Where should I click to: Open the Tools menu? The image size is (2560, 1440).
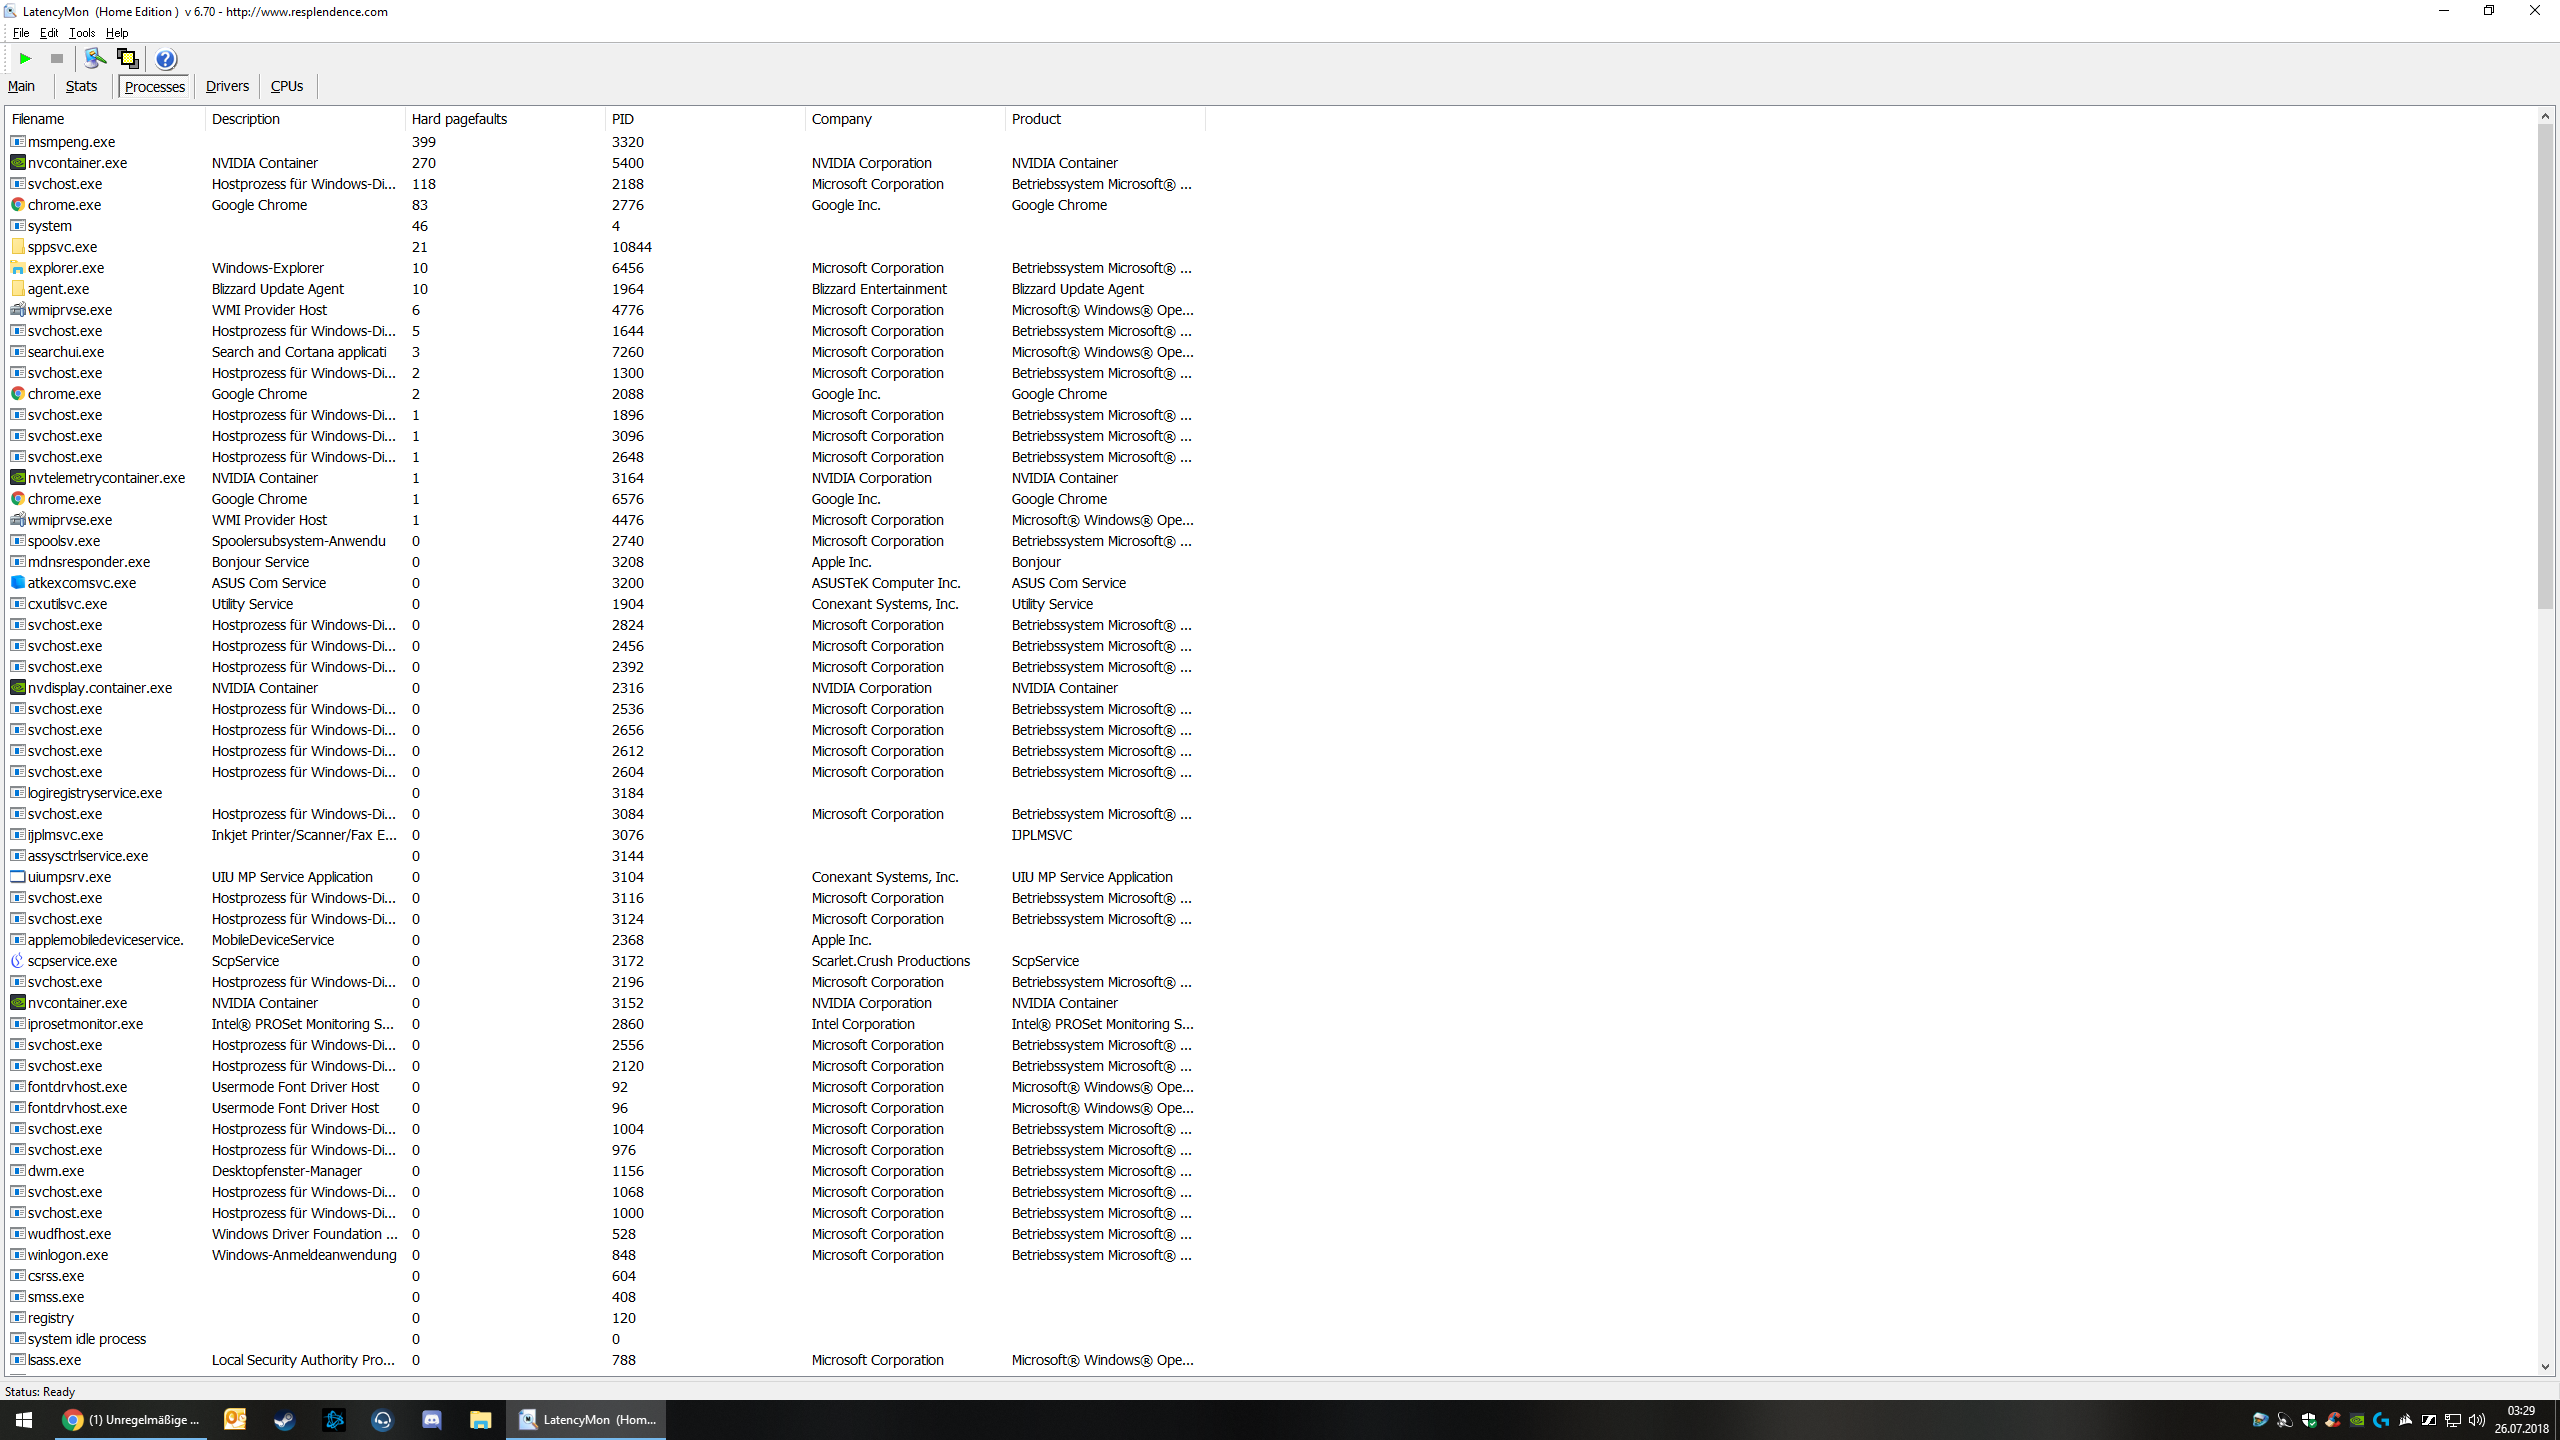pyautogui.click(x=82, y=33)
